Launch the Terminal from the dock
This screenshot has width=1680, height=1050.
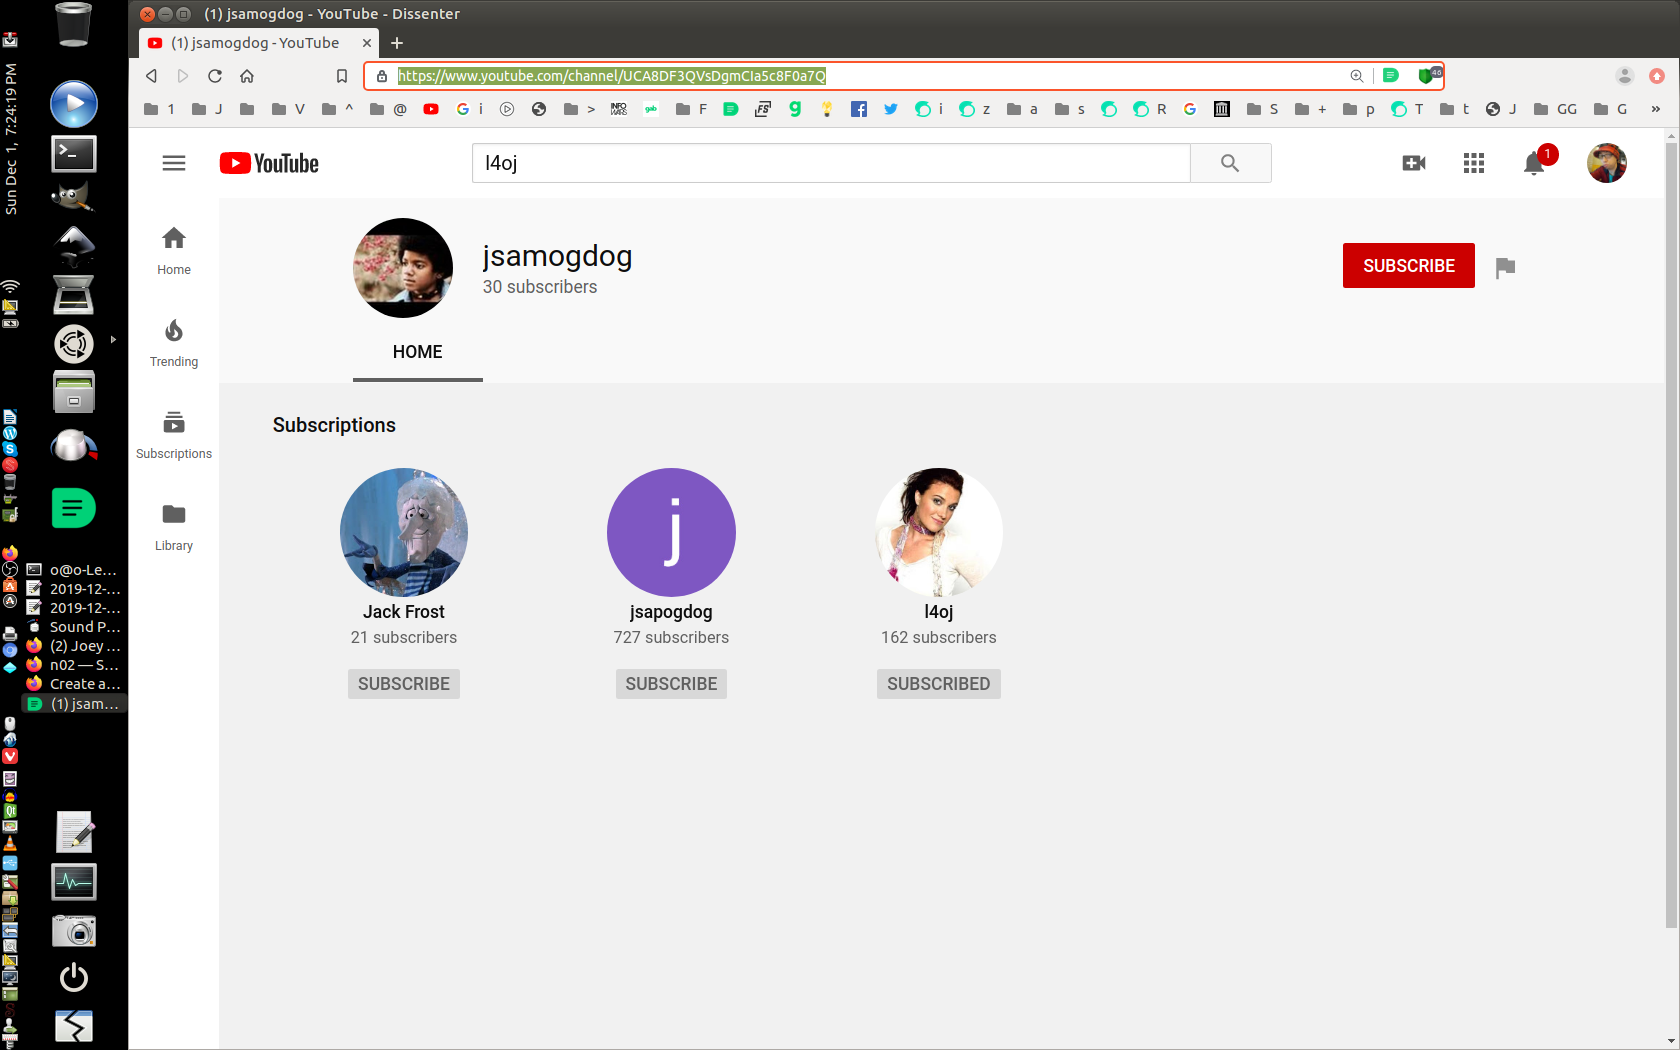point(74,153)
